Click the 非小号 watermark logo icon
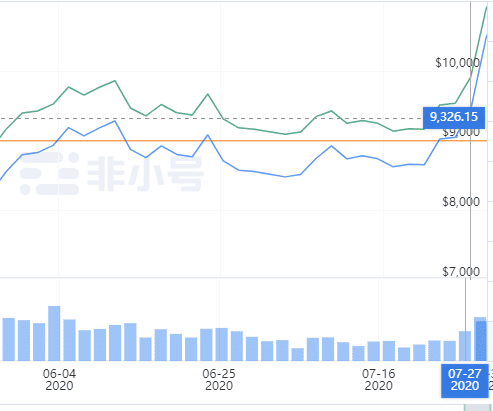The height and width of the screenshot is (411, 493). pos(49,174)
